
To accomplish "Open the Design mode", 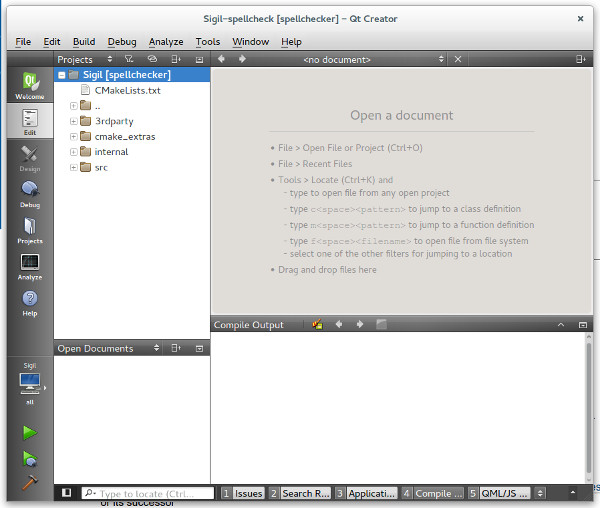I will click(30, 158).
